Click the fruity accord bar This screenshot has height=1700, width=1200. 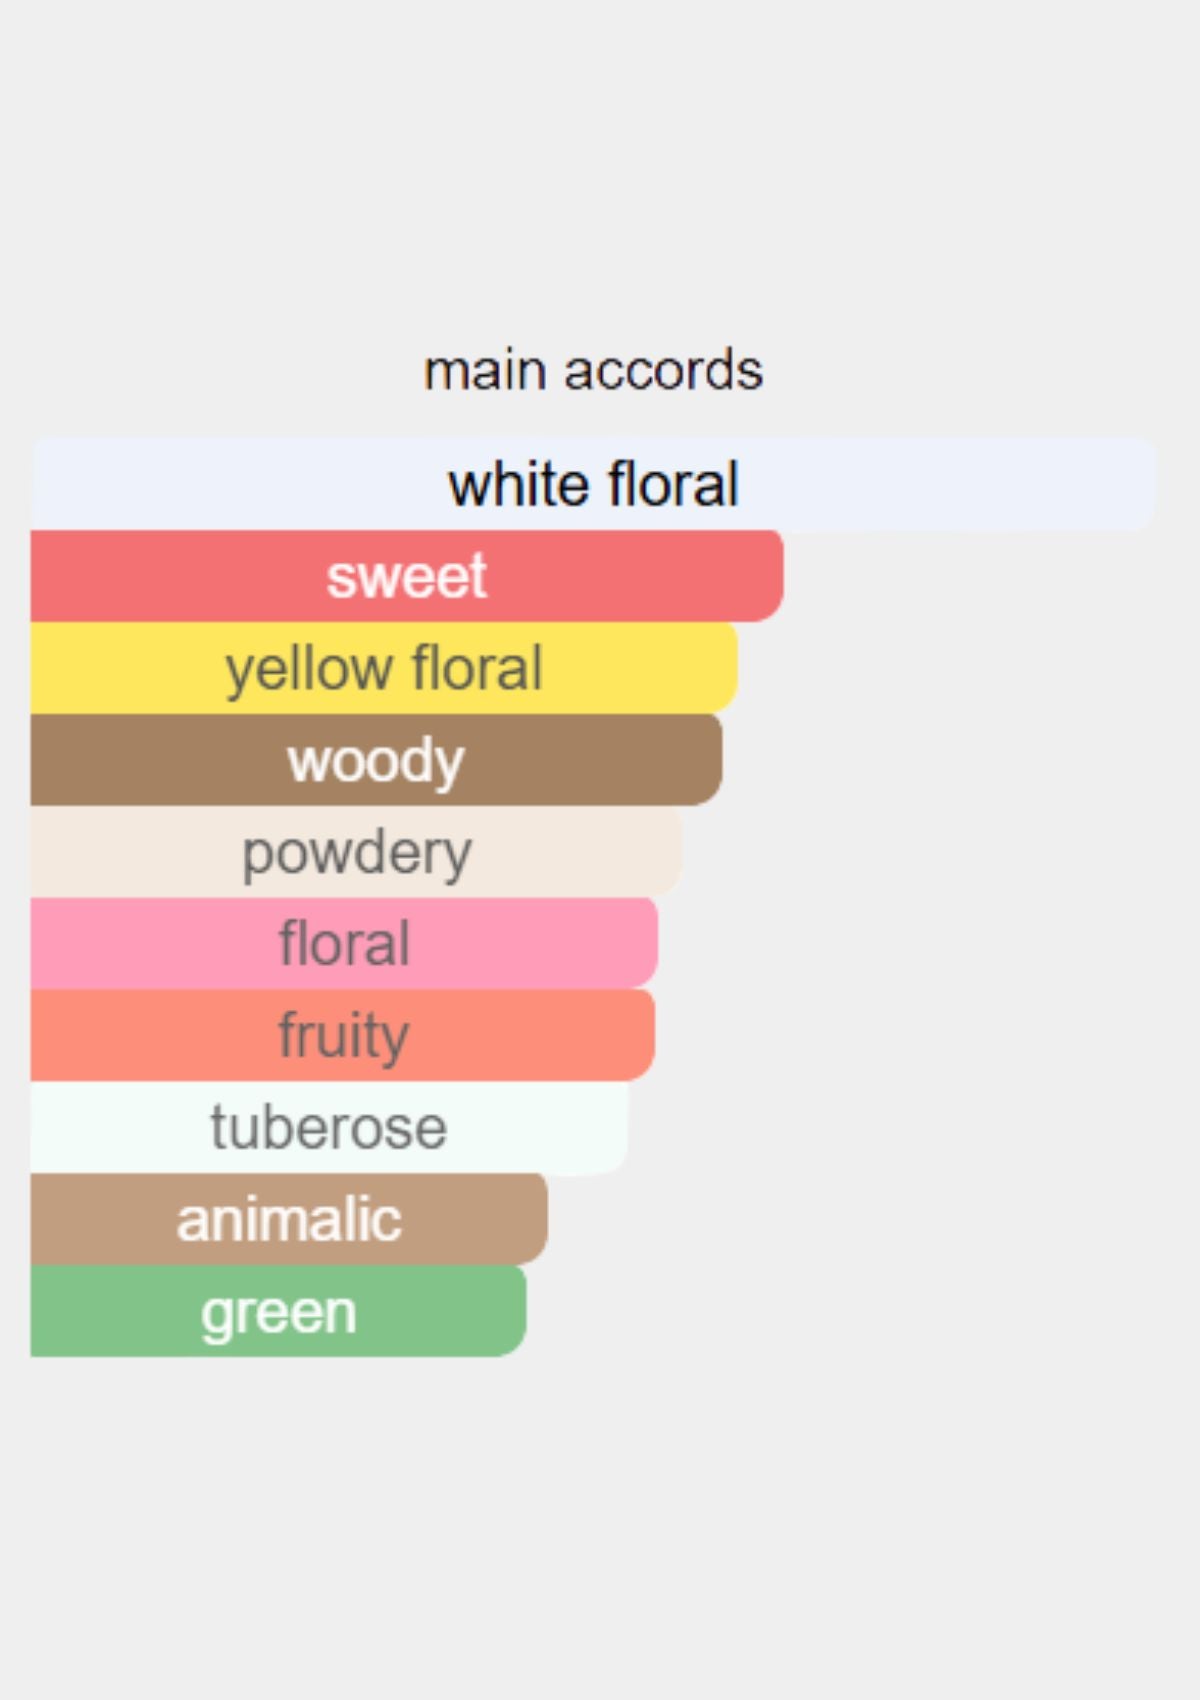pyautogui.click(x=343, y=1035)
